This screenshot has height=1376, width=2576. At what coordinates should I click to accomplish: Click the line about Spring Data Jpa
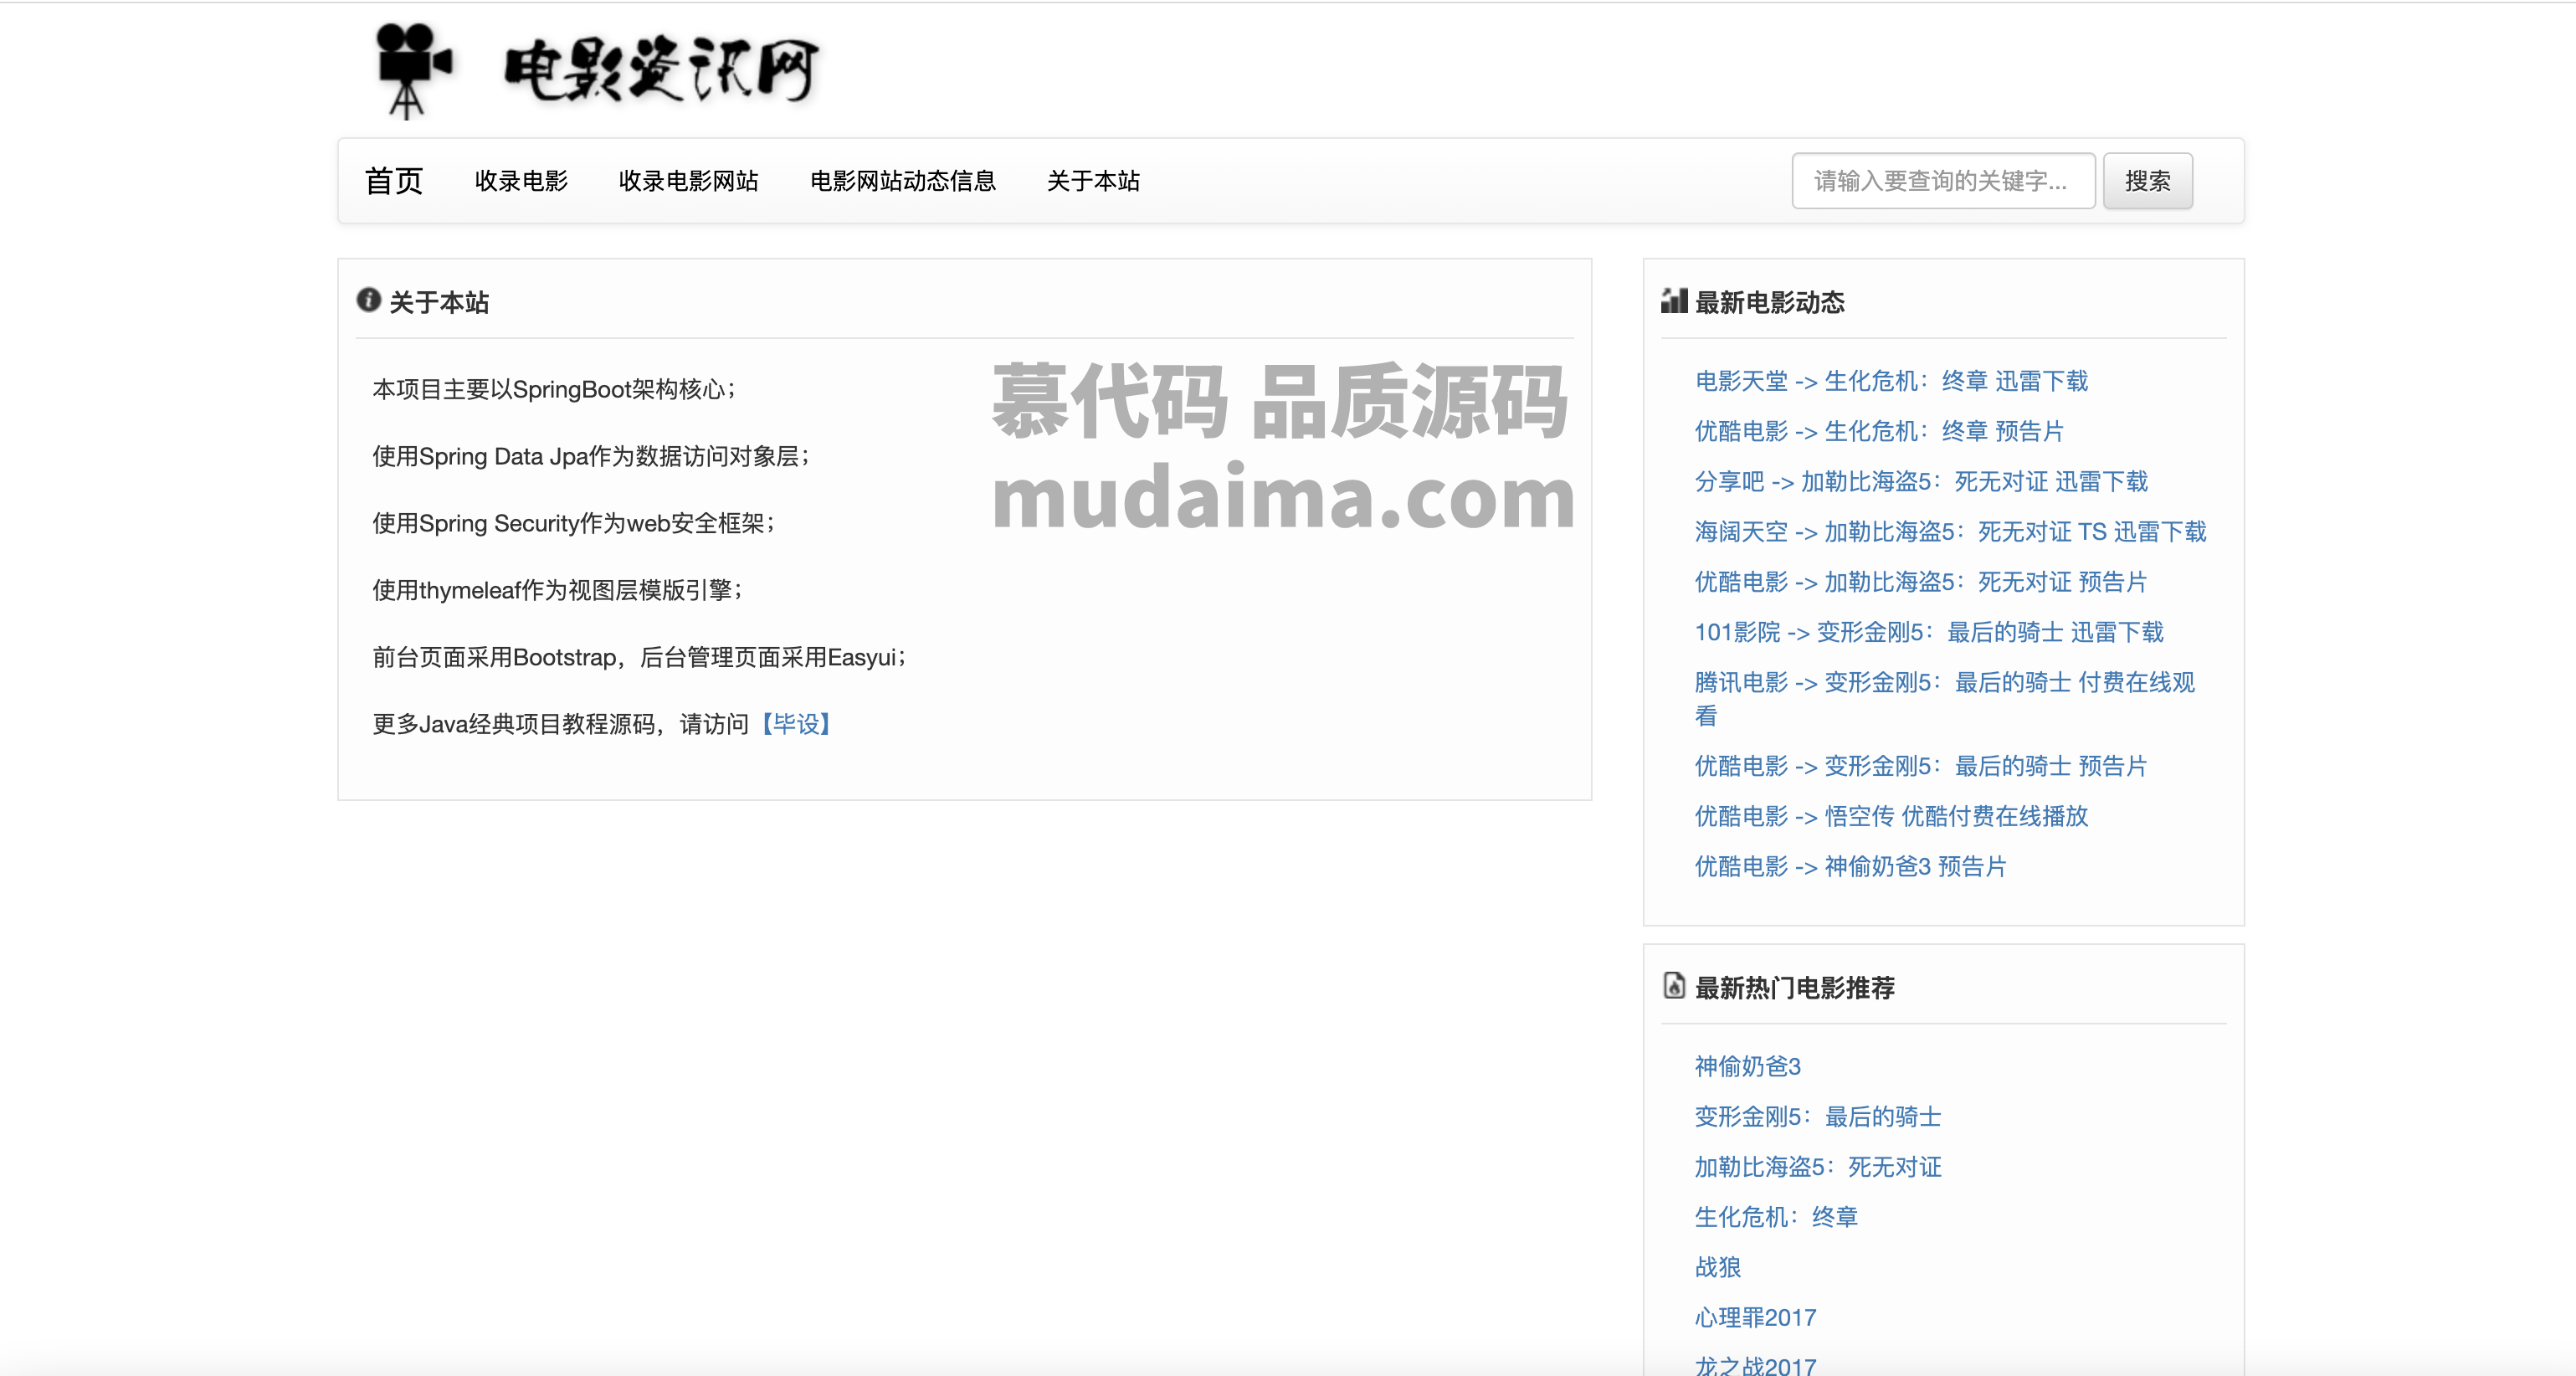click(592, 456)
